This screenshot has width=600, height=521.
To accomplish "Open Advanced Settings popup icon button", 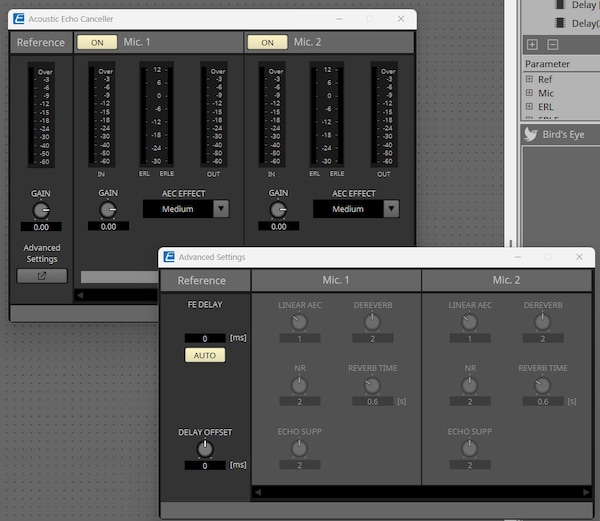I will (x=42, y=275).
